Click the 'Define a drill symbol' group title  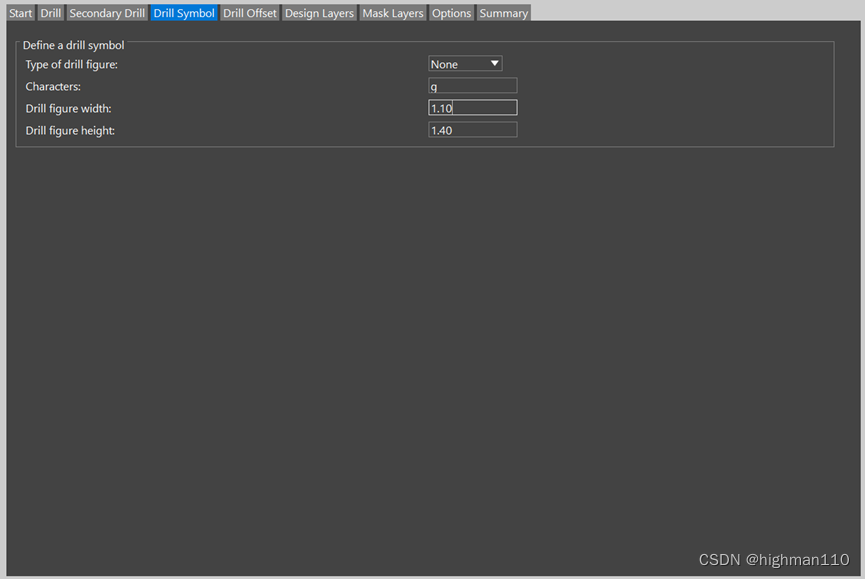[x=74, y=45]
